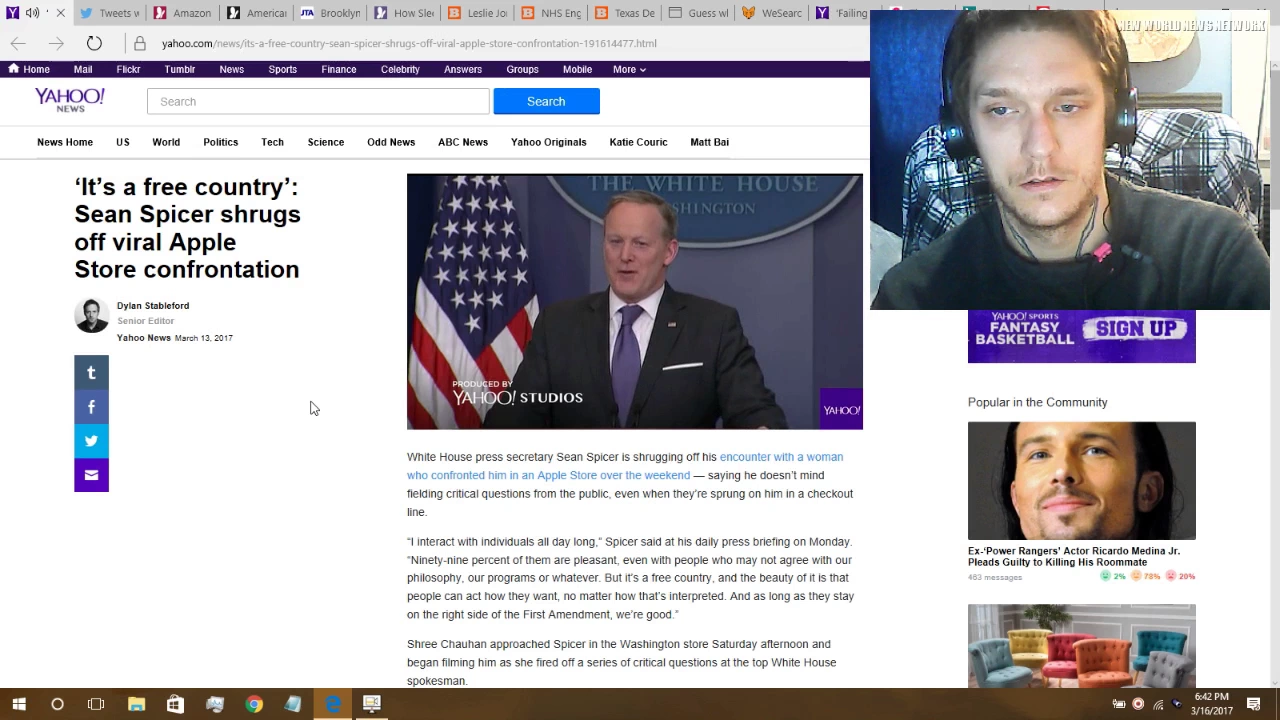The height and width of the screenshot is (720, 1280).
Task: Open the Odd News section
Action: (x=391, y=142)
